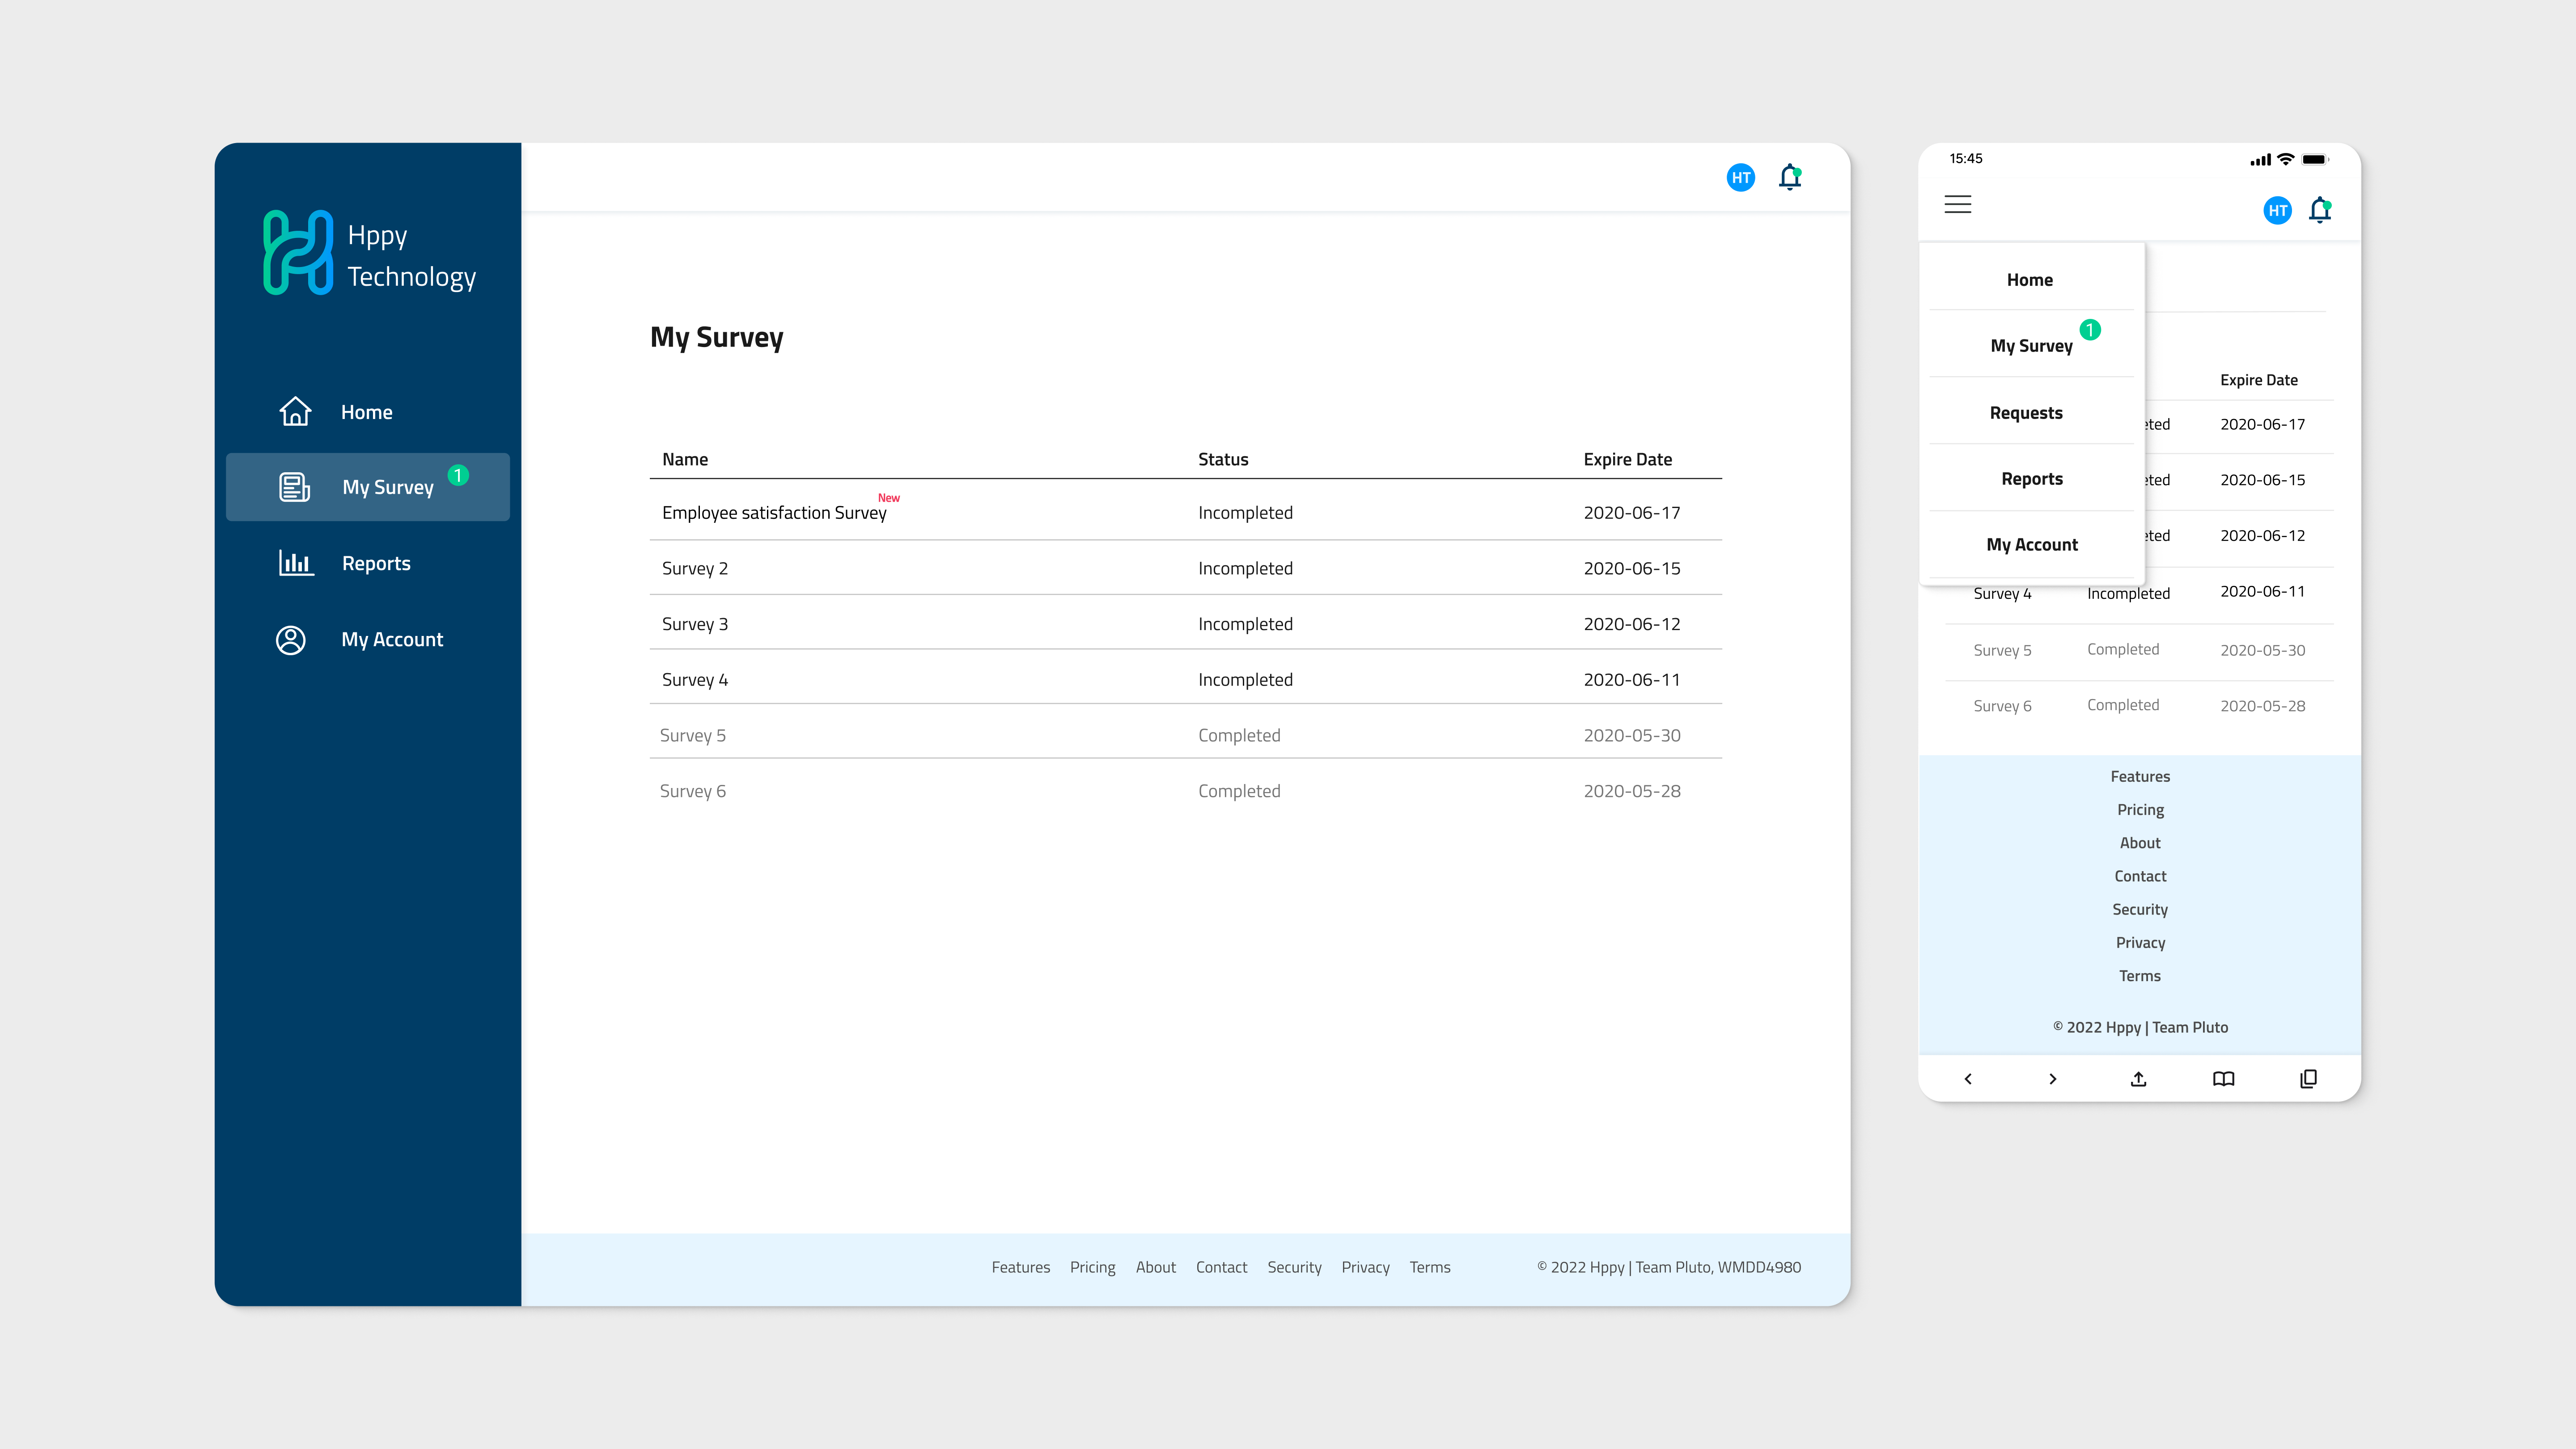Select Requests in the mobile menu
The width and height of the screenshot is (2576, 1449).
click(2026, 413)
